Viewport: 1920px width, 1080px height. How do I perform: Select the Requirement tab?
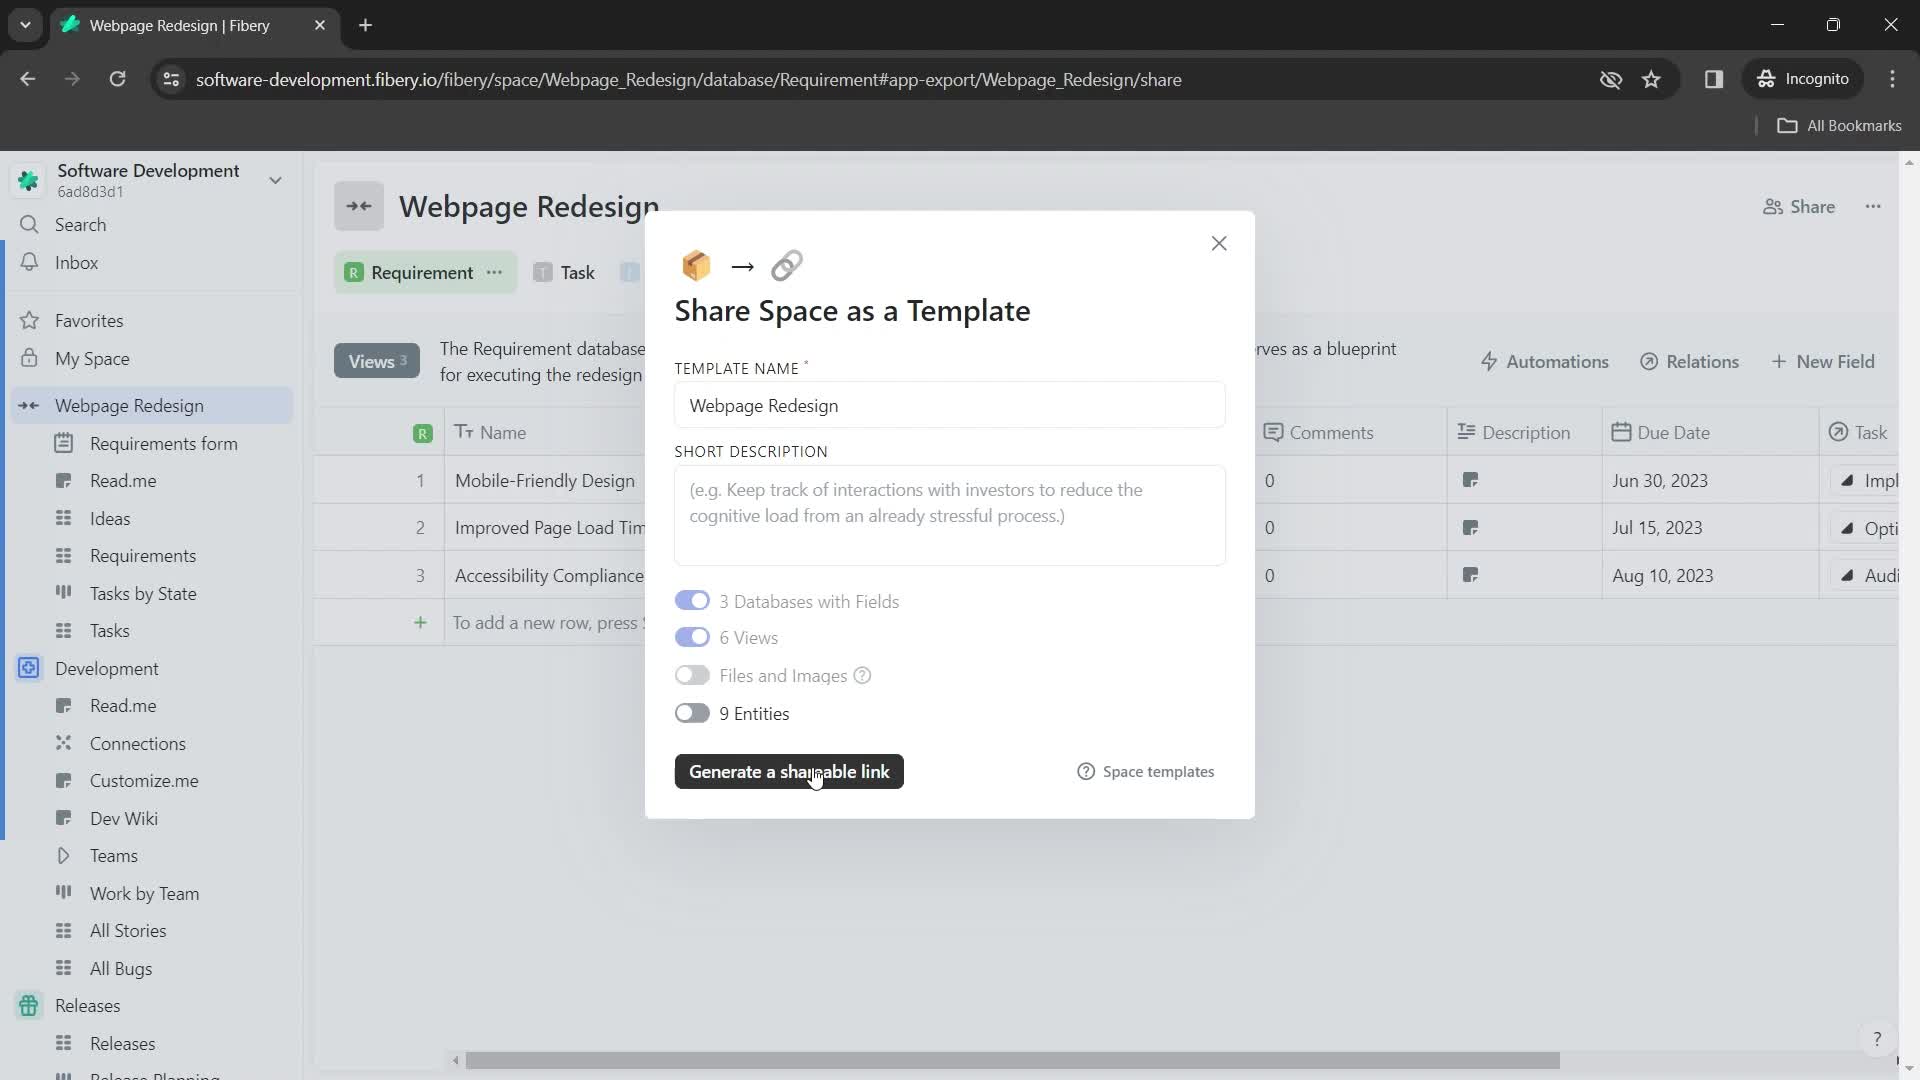coord(422,273)
